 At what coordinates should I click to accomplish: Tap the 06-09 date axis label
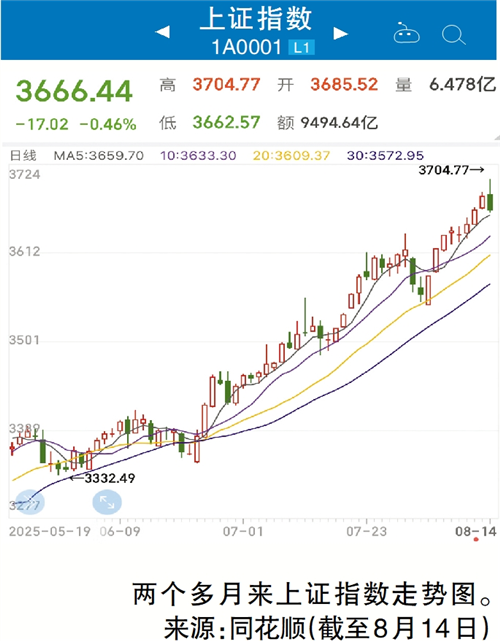pos(120,531)
